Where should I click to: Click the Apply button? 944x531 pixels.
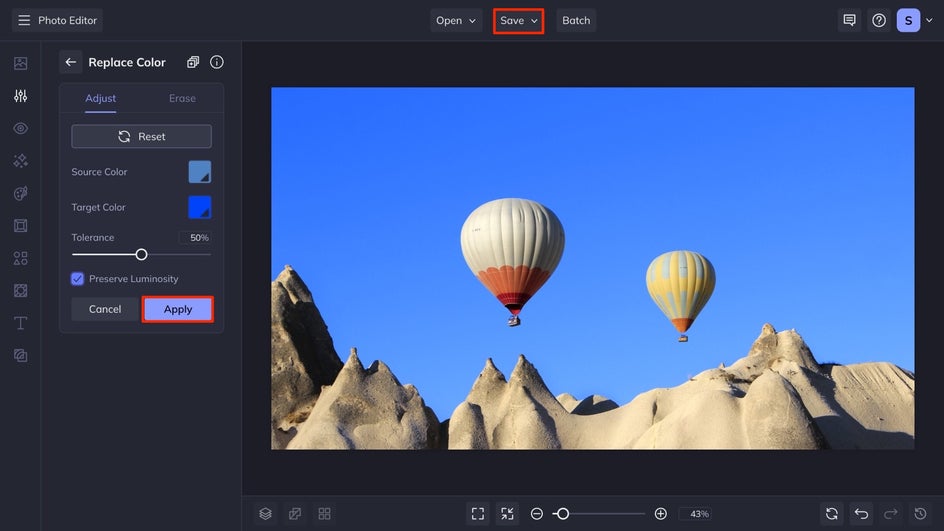pyautogui.click(x=178, y=309)
